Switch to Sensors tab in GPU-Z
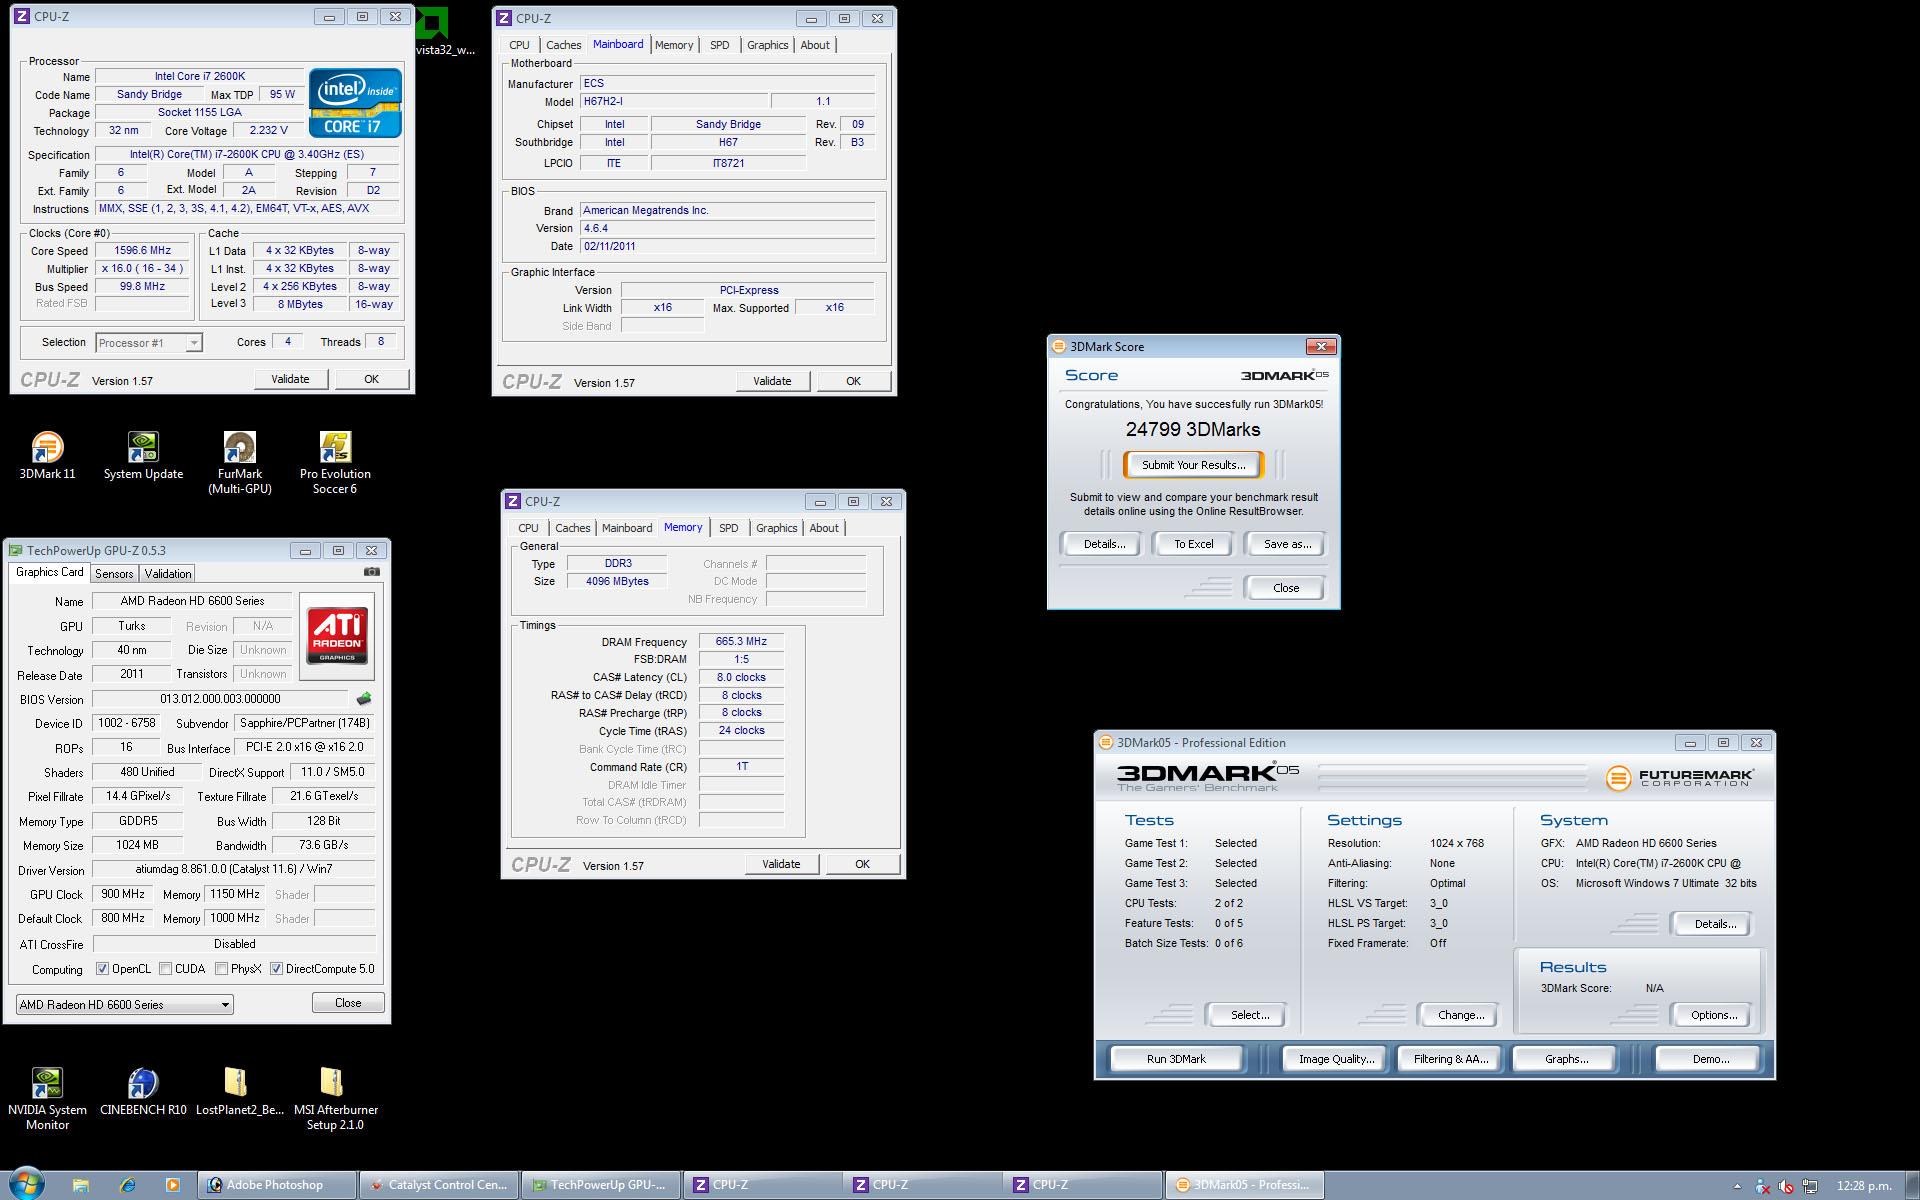Viewport: 1920px width, 1200px height. tap(114, 574)
